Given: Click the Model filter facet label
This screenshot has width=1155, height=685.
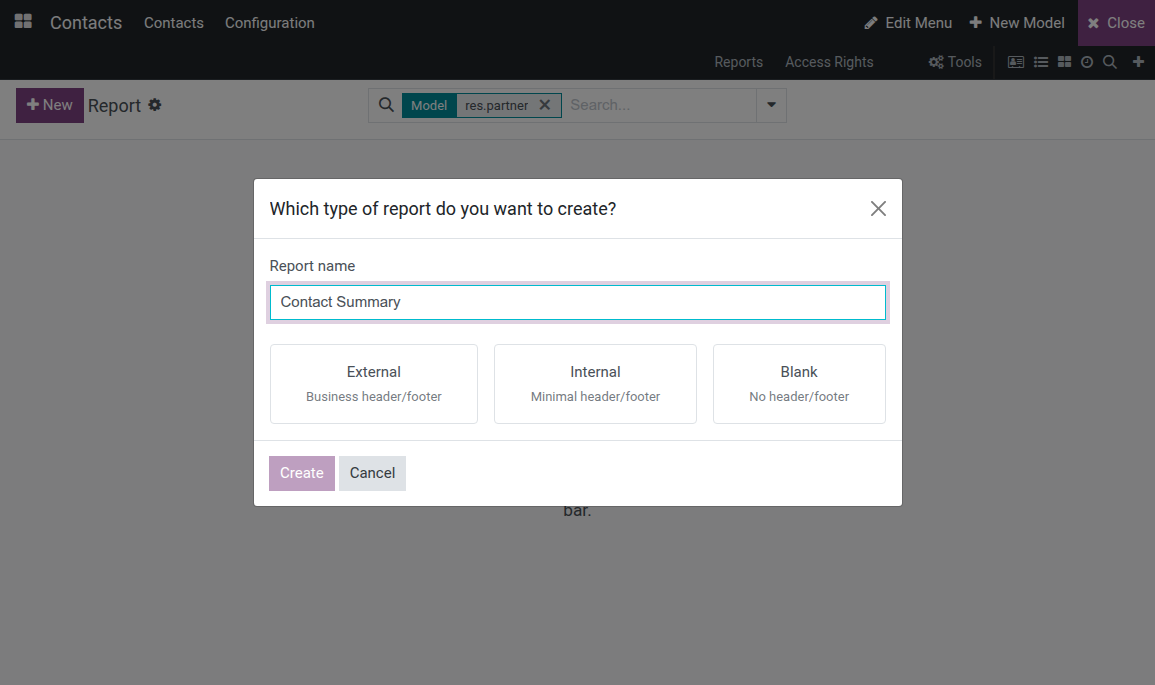Looking at the screenshot, I should (x=429, y=105).
